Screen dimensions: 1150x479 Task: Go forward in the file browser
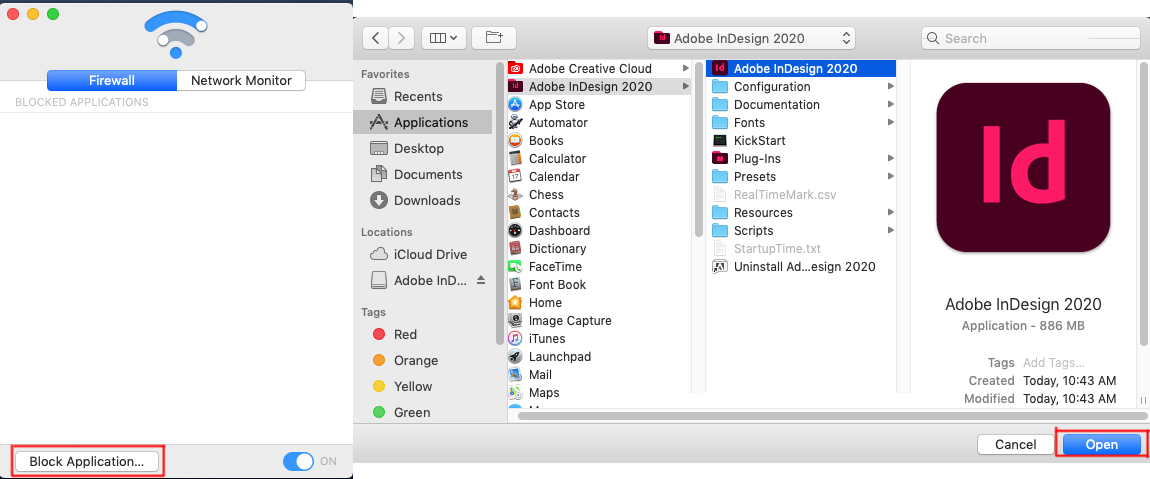tap(402, 38)
